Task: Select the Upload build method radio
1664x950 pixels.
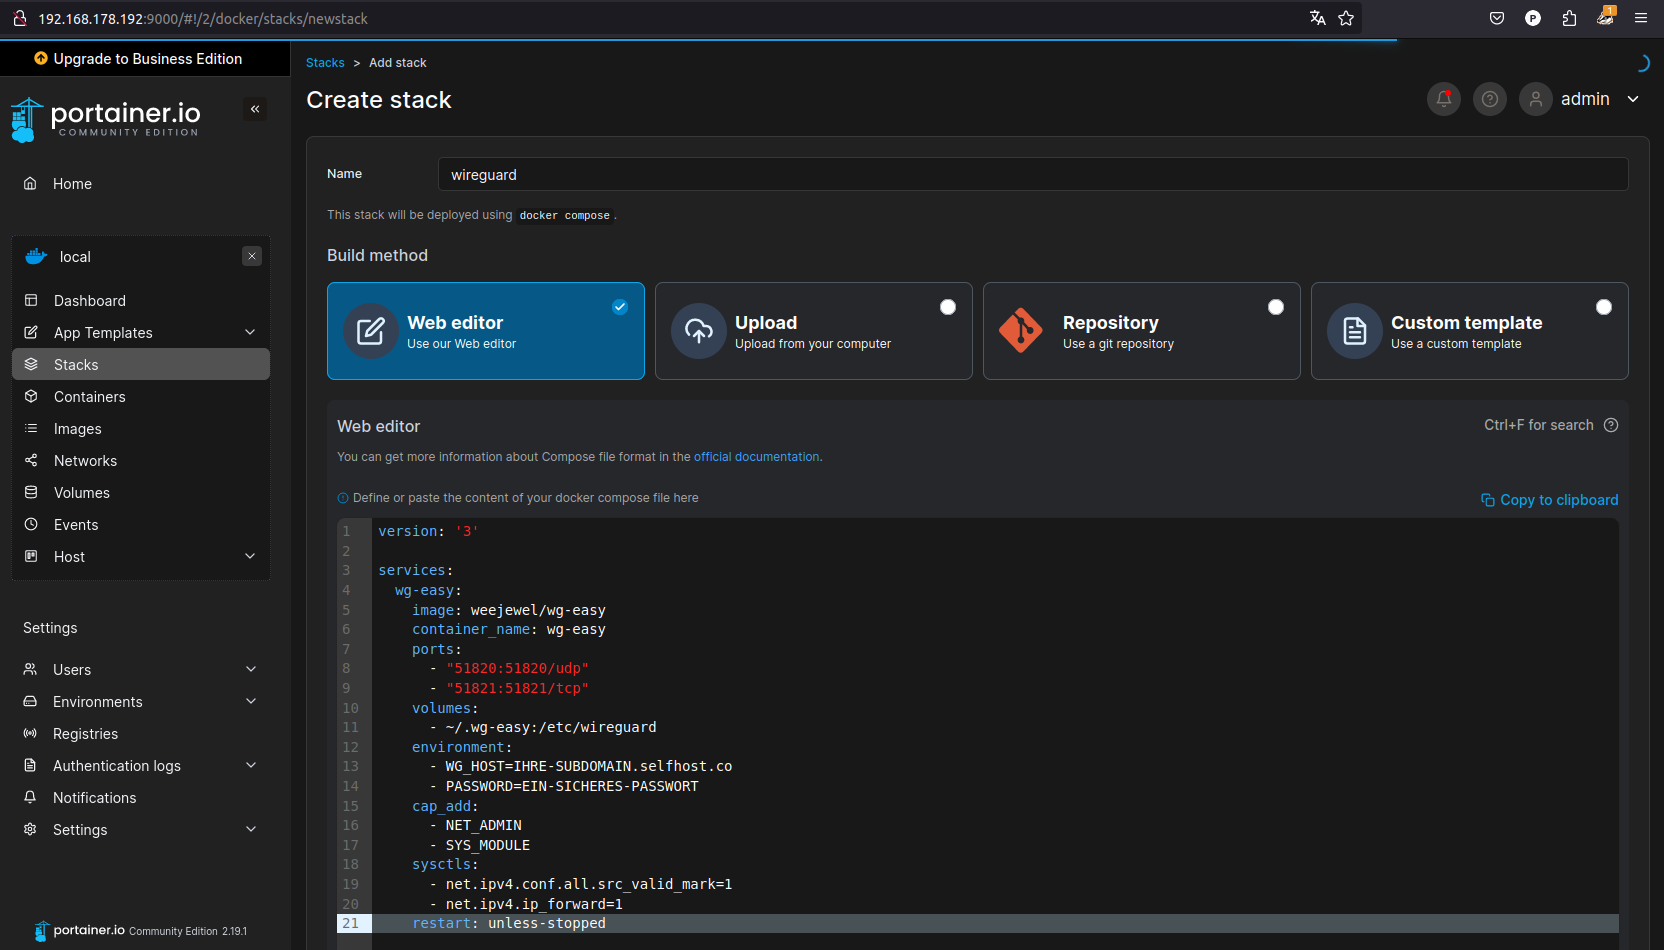Action: [947, 307]
